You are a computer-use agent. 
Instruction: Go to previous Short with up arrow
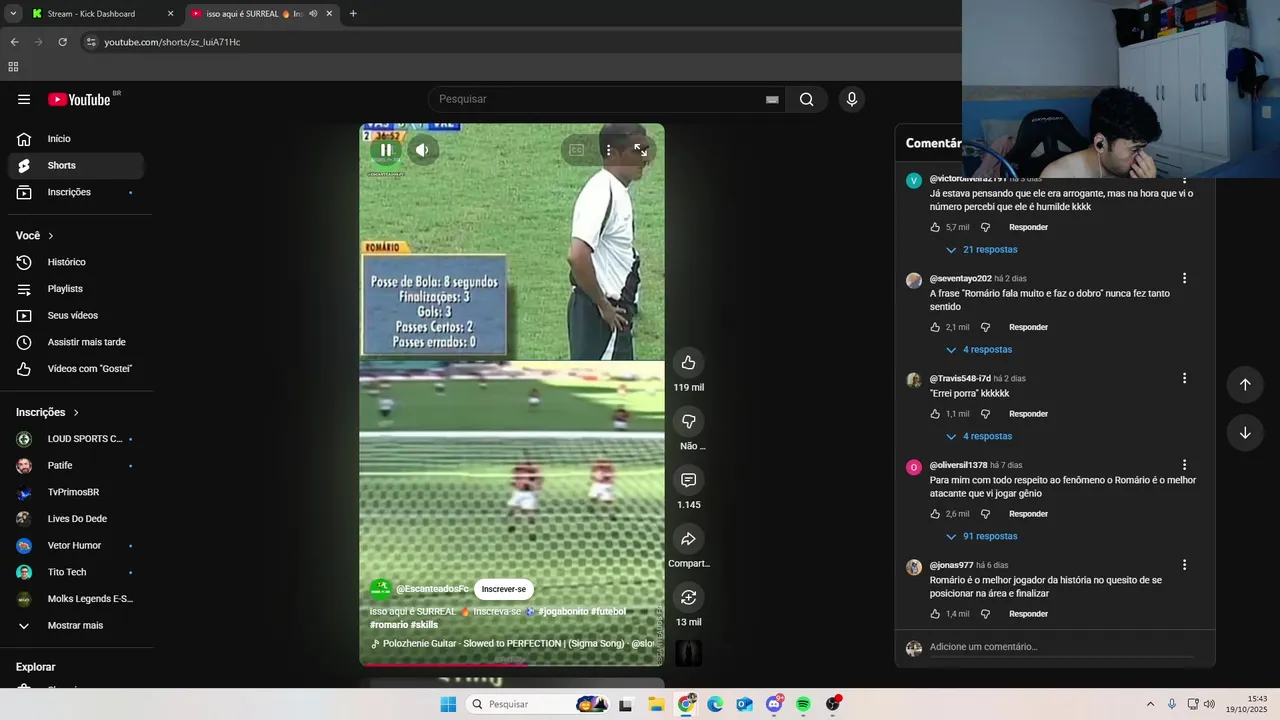pyautogui.click(x=1245, y=385)
